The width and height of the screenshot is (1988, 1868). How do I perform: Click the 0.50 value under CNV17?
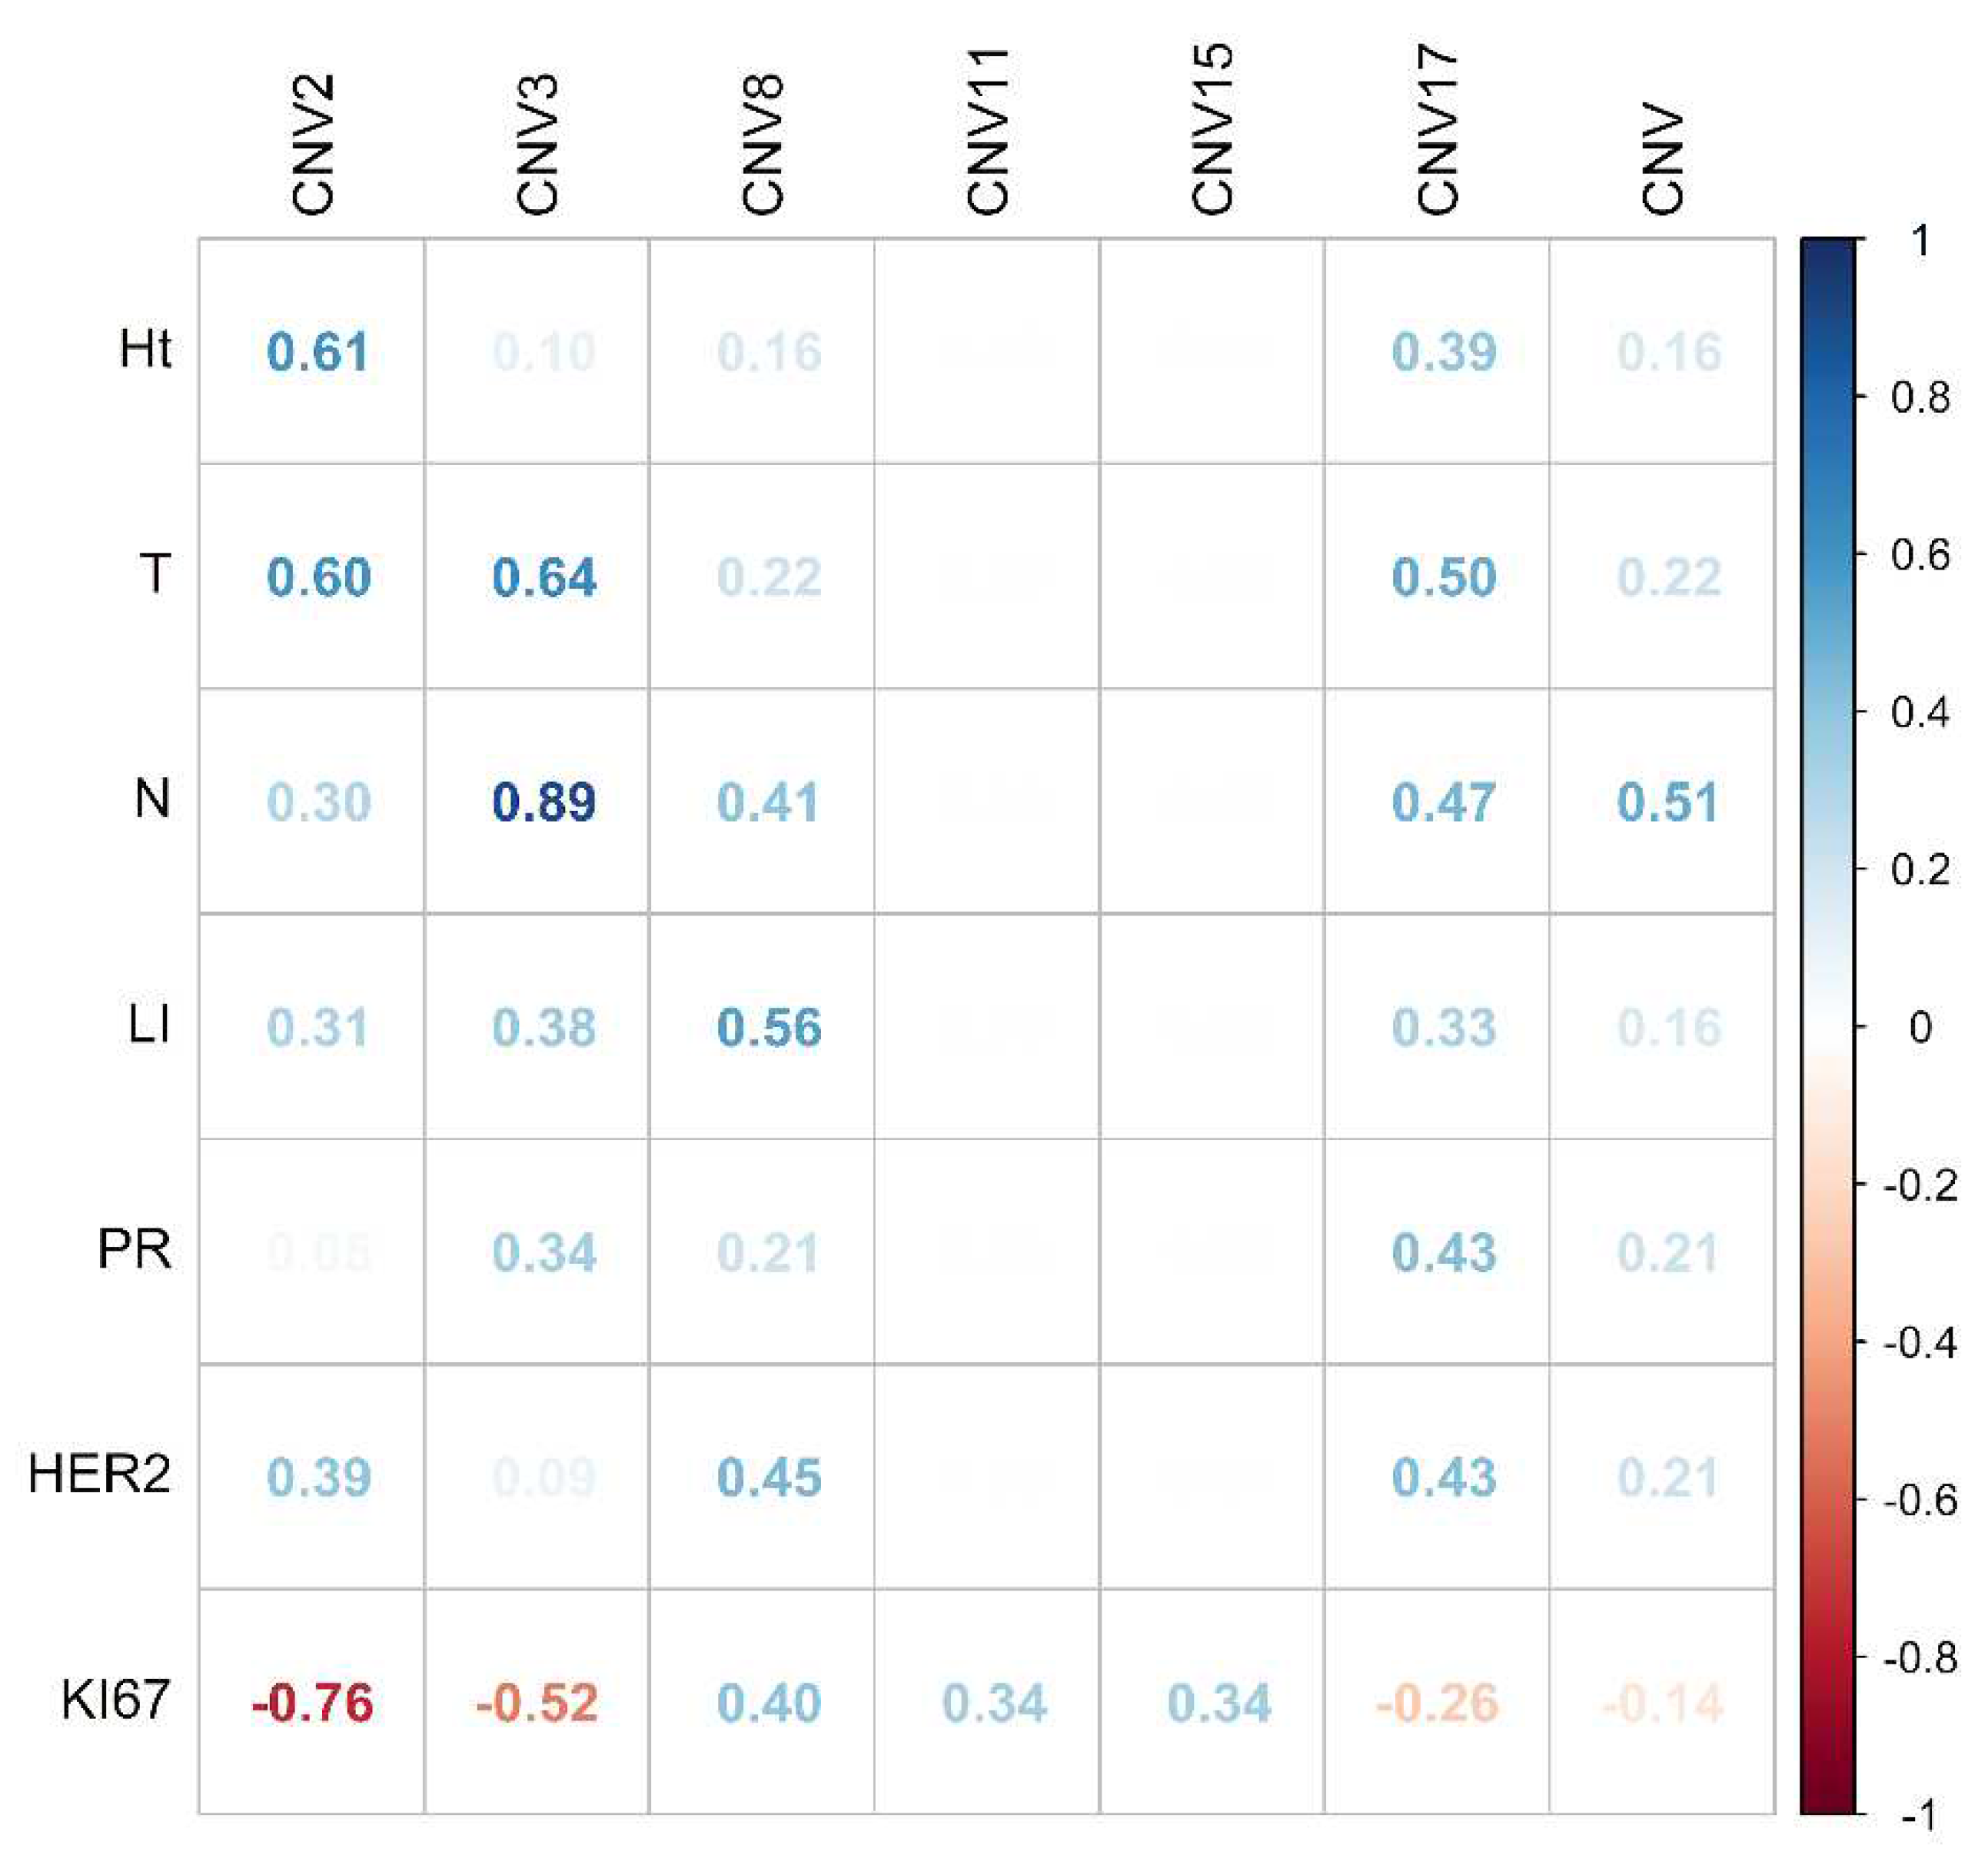(1444, 577)
